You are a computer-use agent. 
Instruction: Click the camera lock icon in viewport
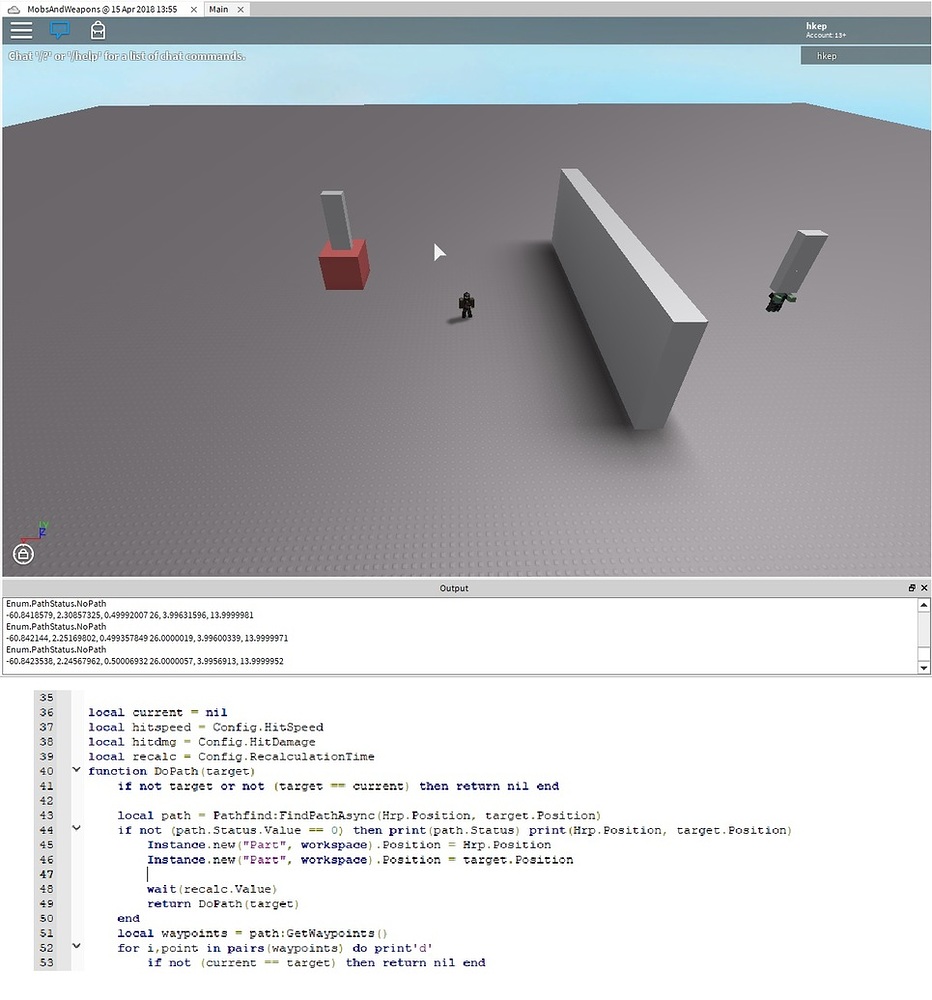(x=24, y=554)
